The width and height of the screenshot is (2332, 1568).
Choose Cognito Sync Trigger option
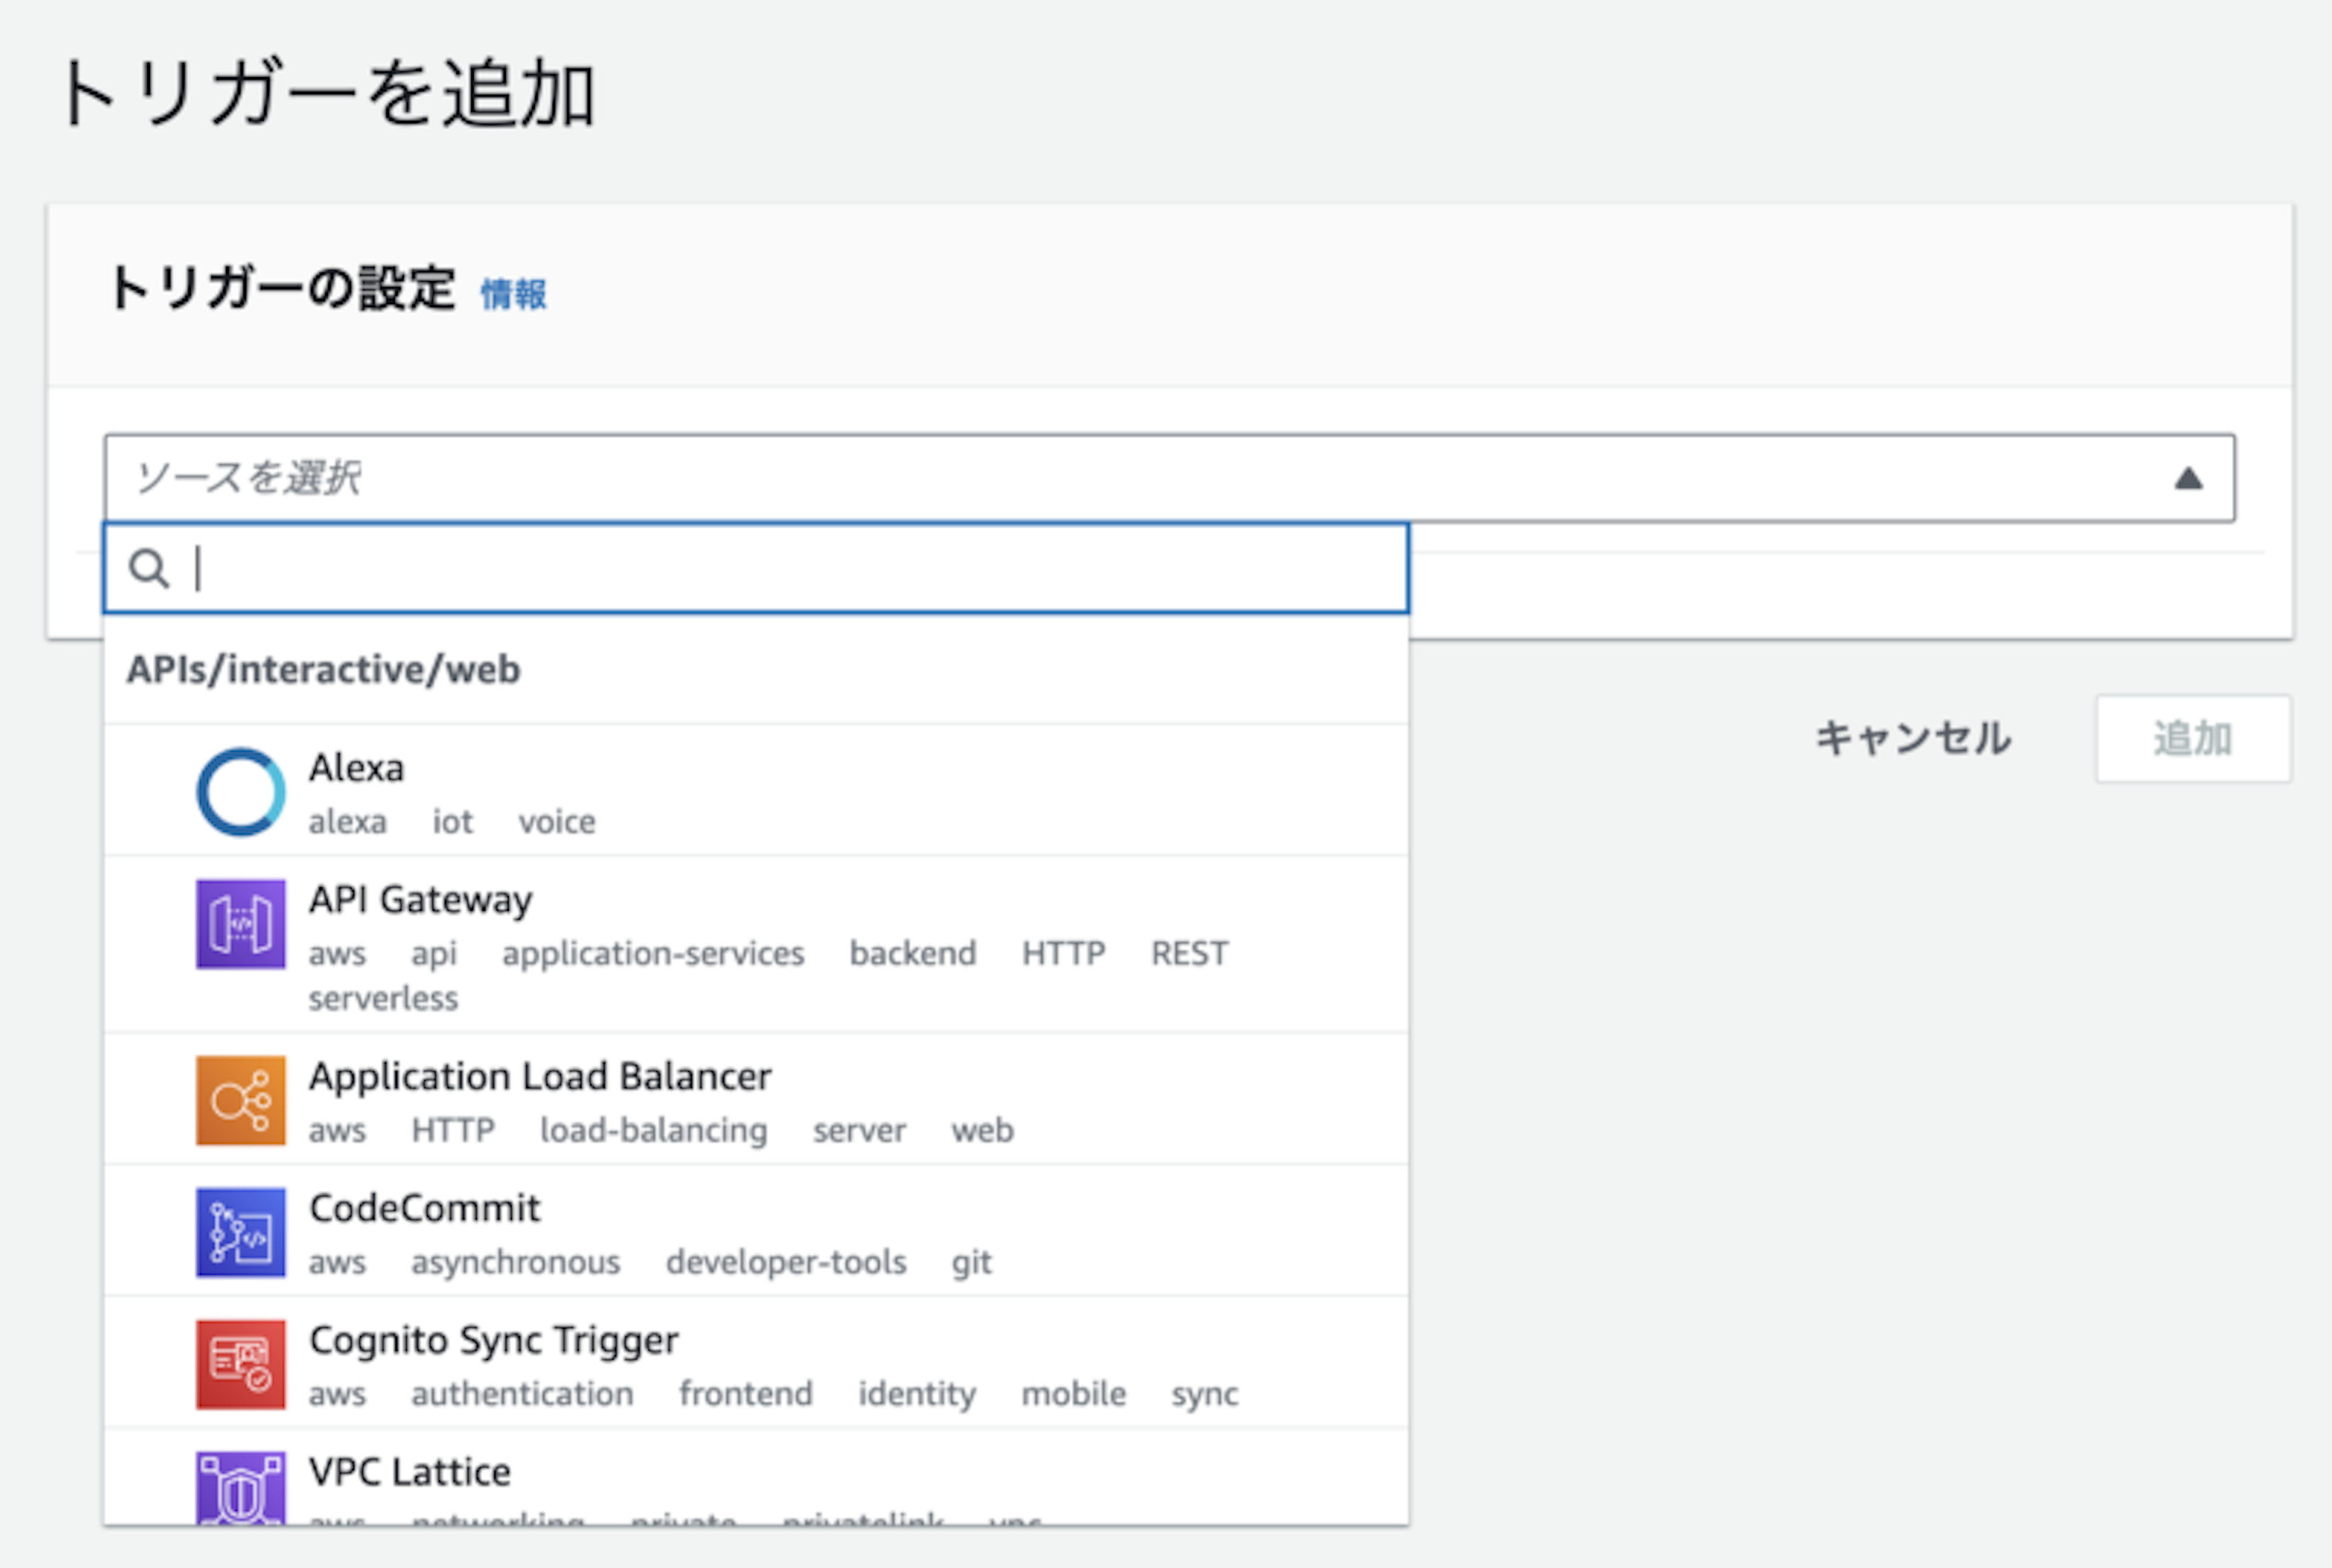click(757, 1363)
